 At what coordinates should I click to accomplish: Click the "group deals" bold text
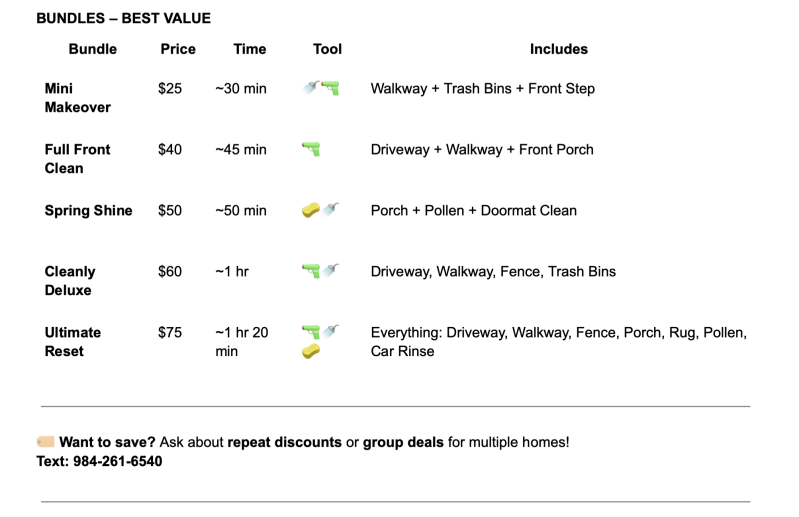pos(403,442)
